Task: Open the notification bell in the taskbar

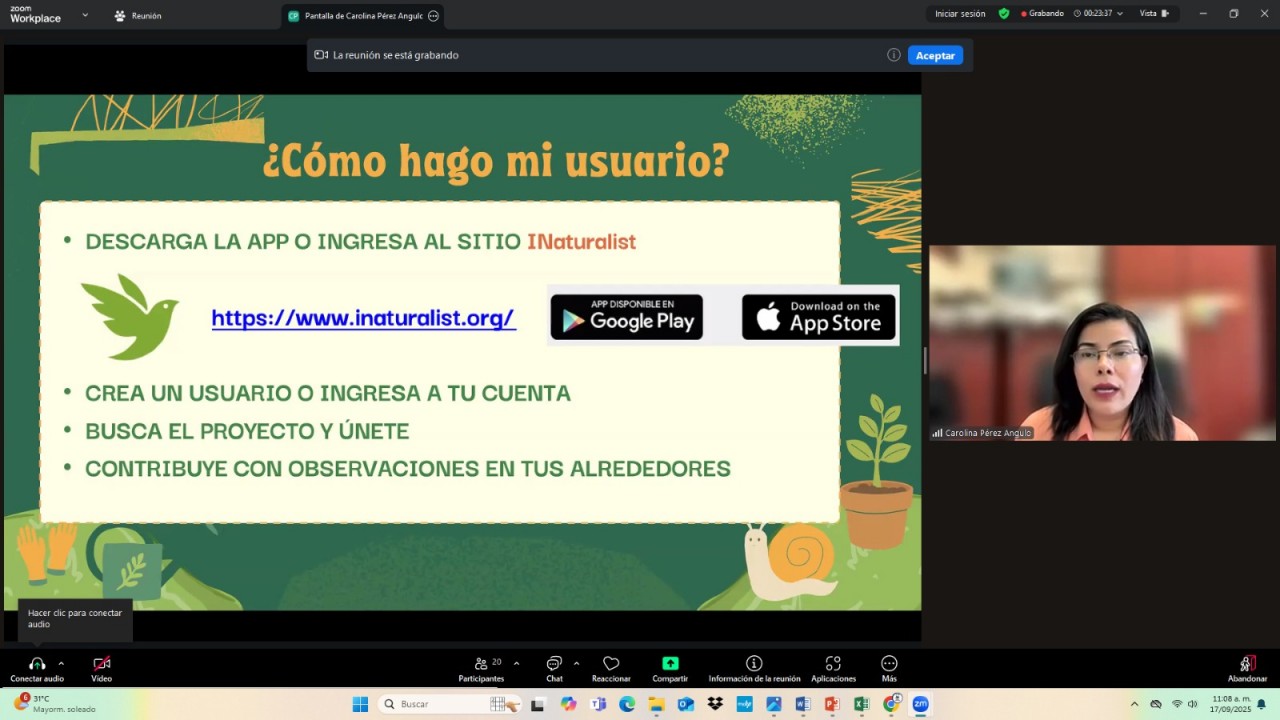Action: 1262,704
